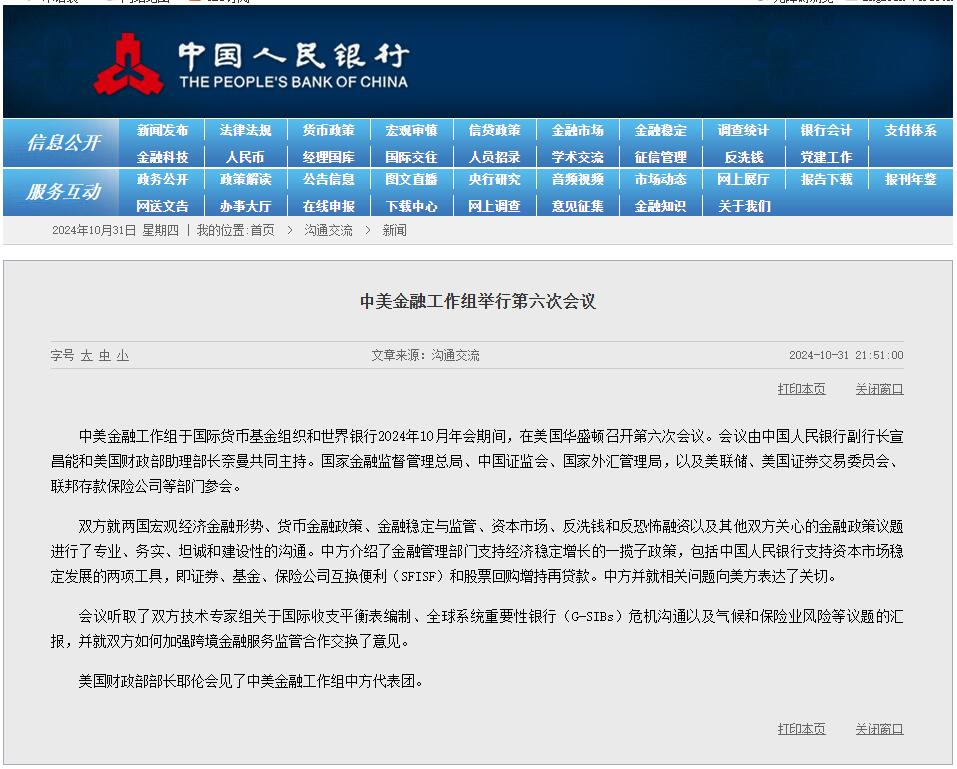Open 党建工作 section
This screenshot has width=957, height=769.
(x=826, y=157)
